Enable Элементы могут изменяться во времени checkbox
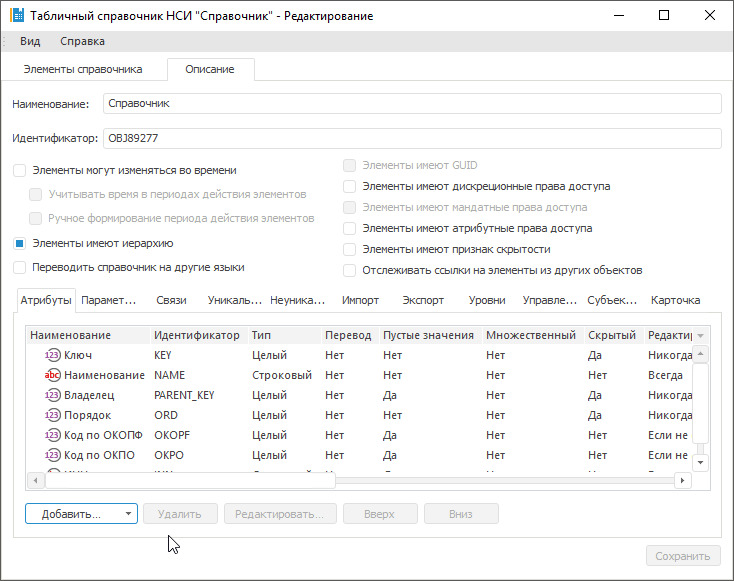The width and height of the screenshot is (734, 581). [x=20, y=171]
